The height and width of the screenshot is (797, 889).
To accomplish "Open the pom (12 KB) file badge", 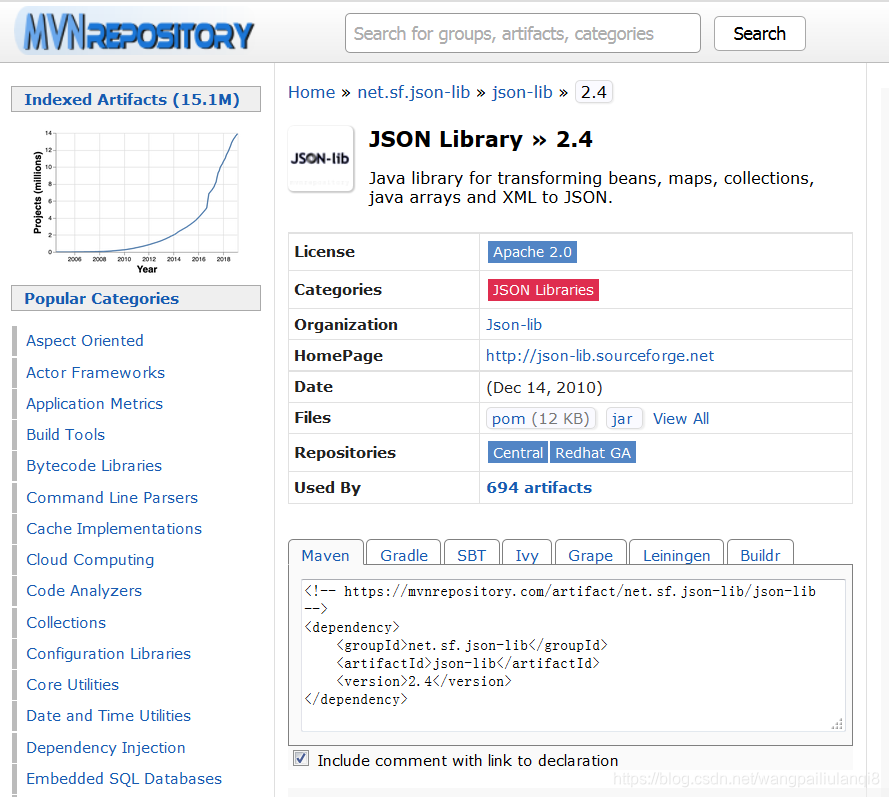I will (541, 418).
